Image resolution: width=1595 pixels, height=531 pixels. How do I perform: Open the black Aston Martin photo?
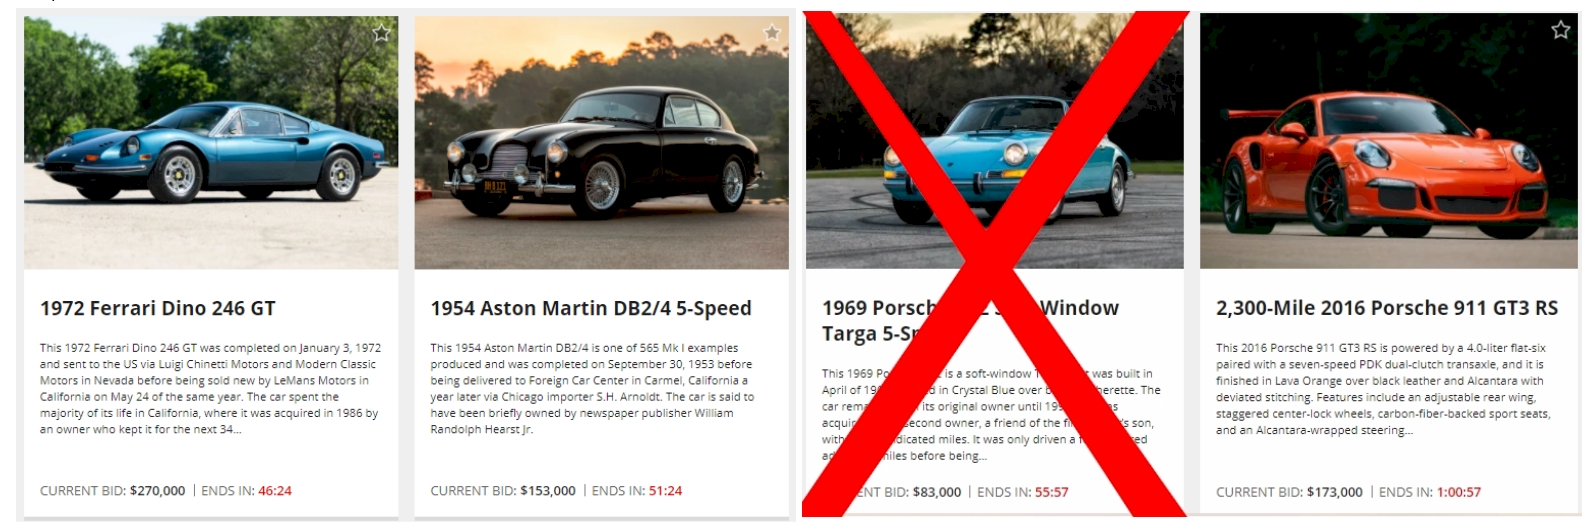tap(601, 142)
